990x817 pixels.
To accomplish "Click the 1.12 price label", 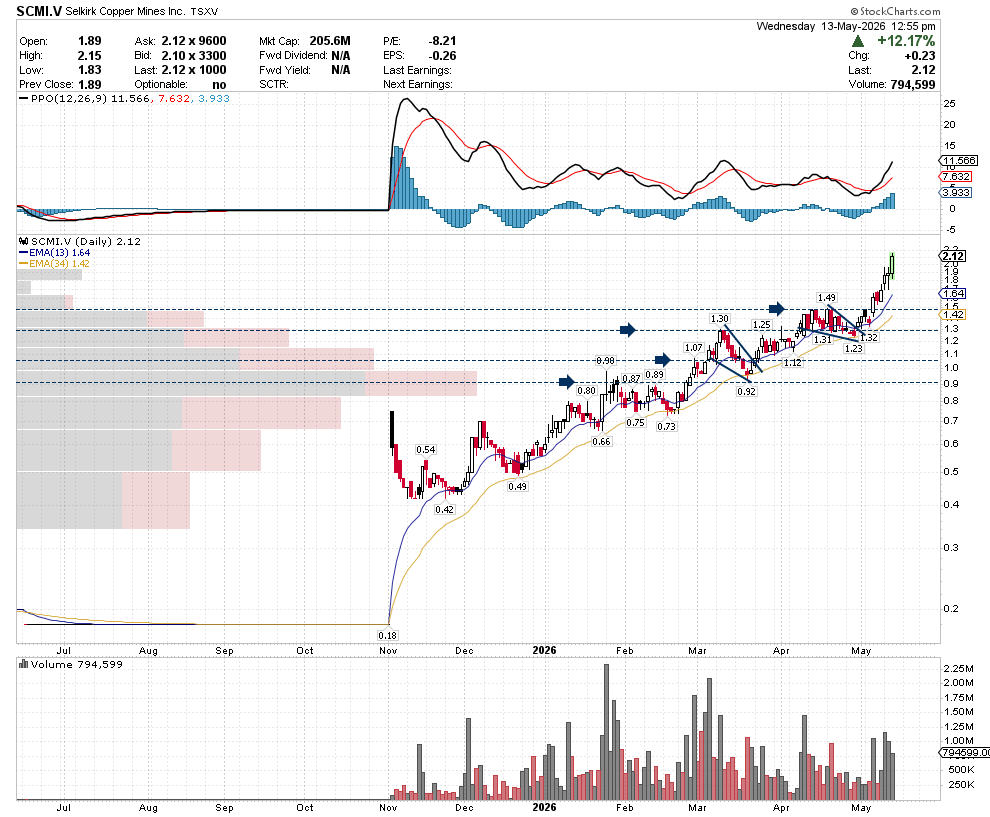I will [x=792, y=362].
